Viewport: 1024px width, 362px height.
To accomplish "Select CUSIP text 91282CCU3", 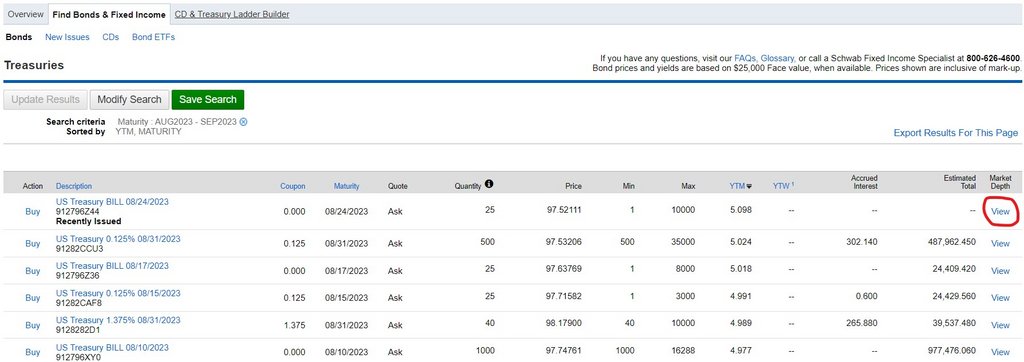I will pos(80,249).
